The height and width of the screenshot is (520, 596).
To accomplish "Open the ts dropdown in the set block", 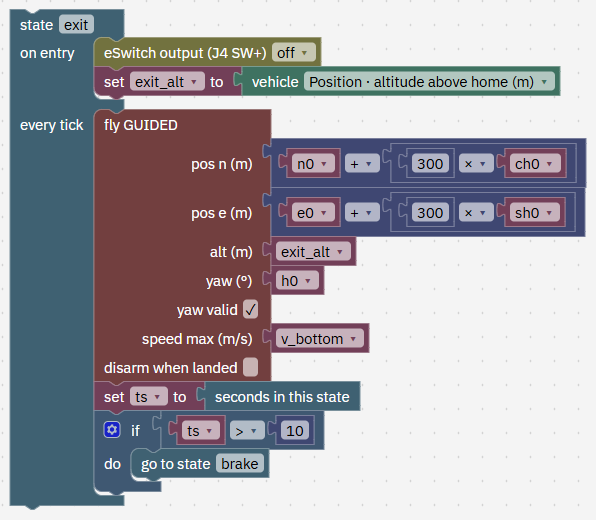I will (149, 396).
